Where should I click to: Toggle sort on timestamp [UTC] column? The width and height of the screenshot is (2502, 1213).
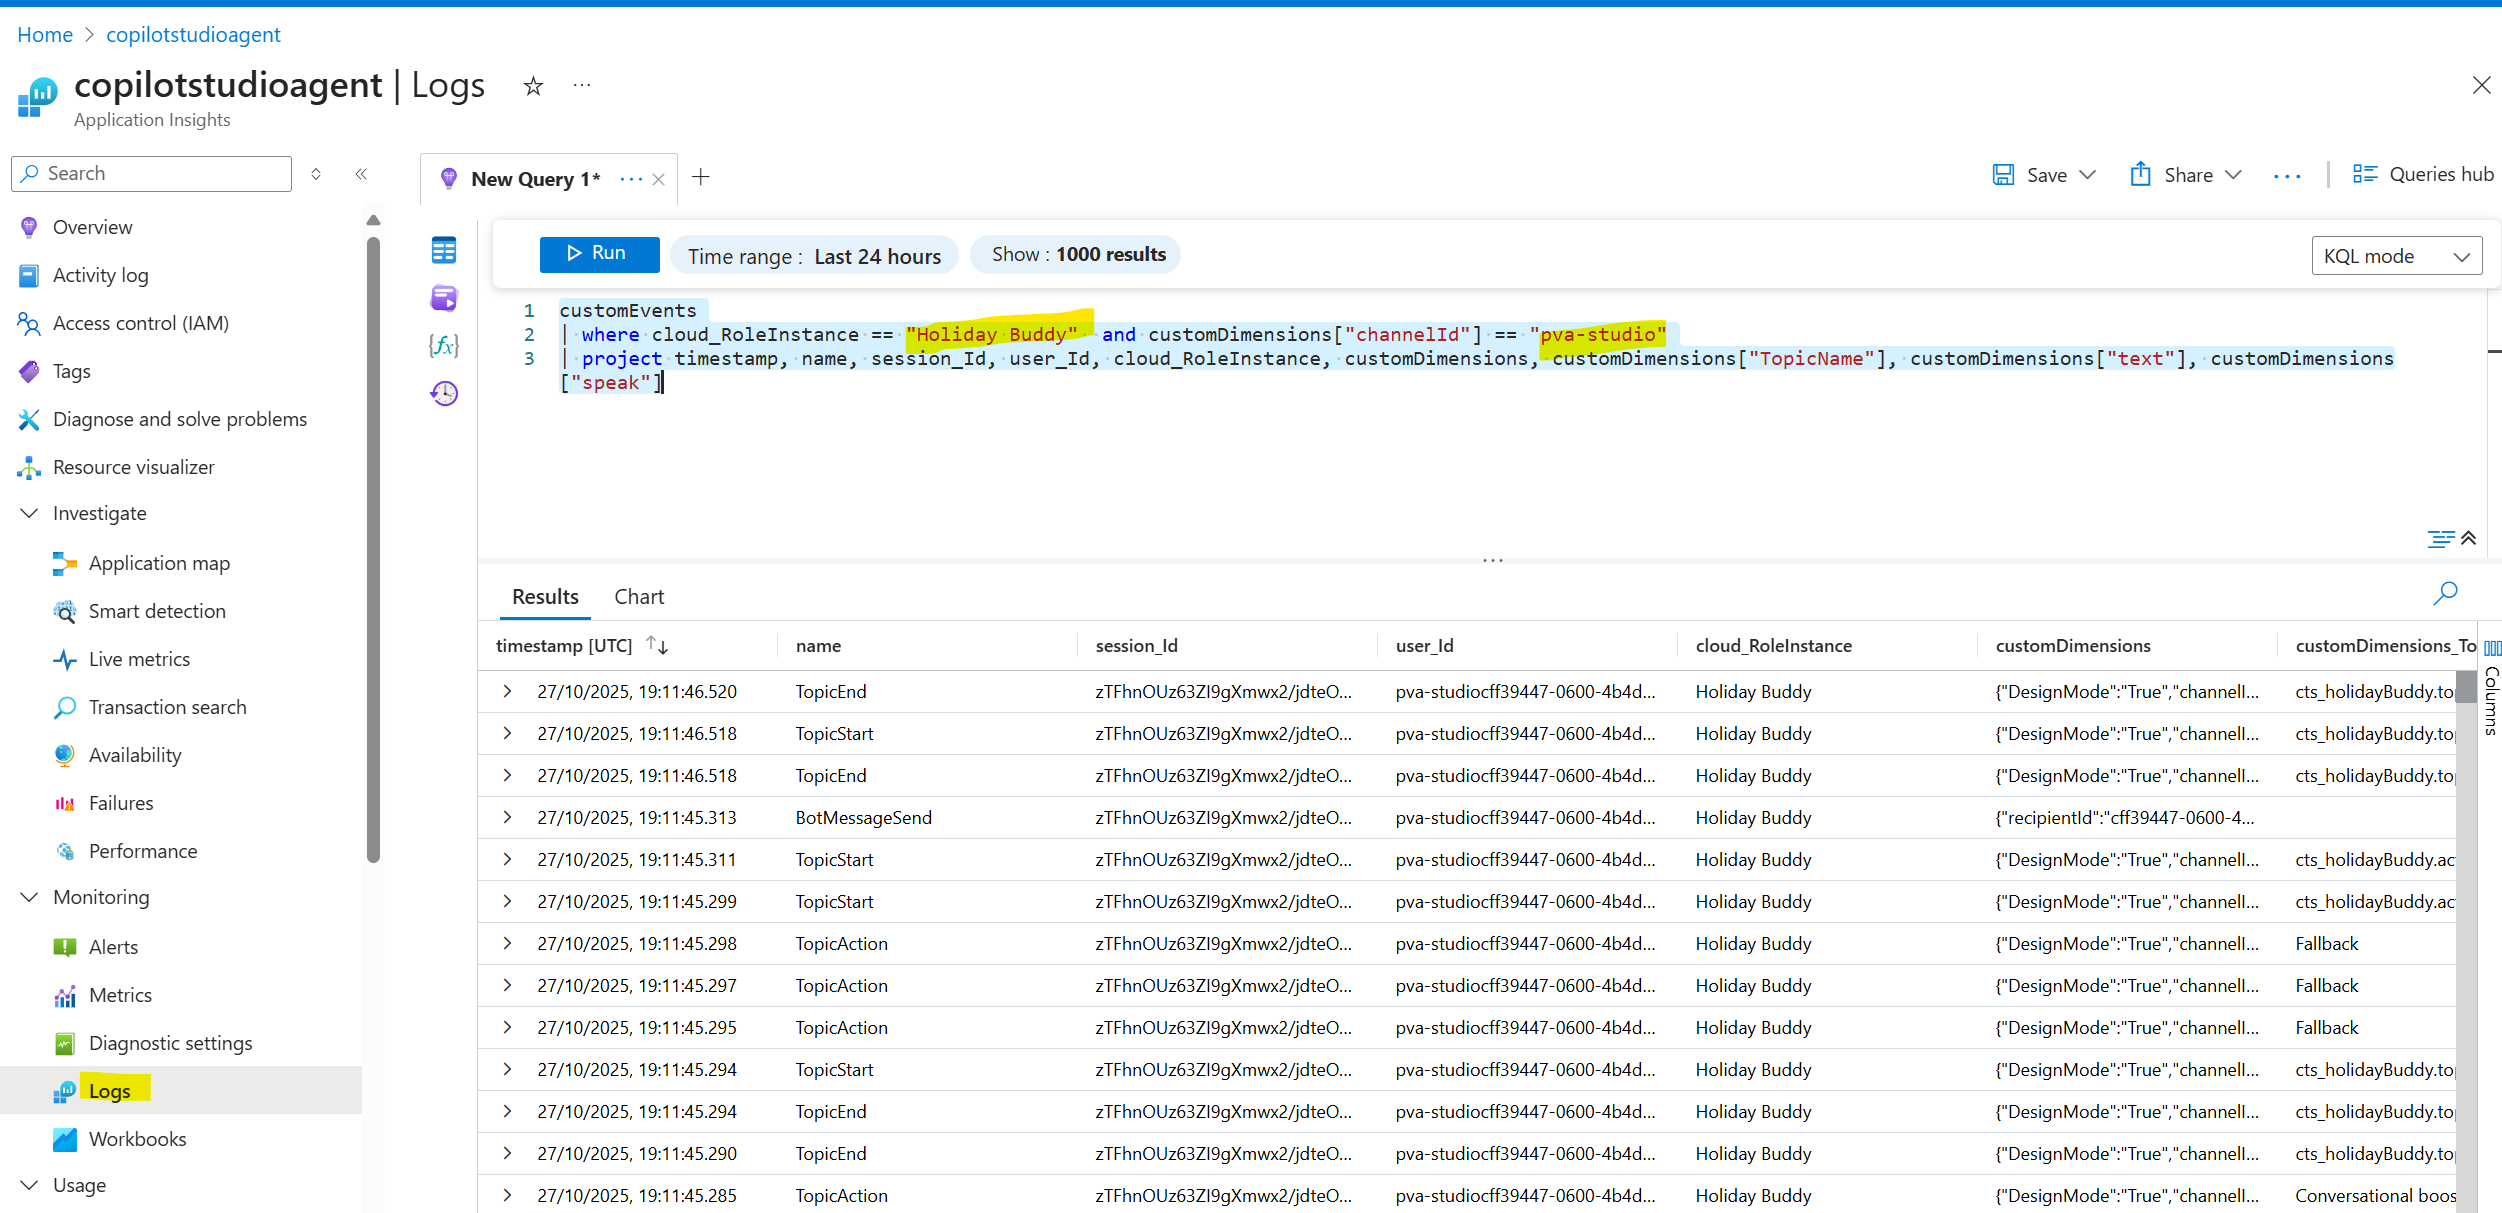click(x=657, y=645)
